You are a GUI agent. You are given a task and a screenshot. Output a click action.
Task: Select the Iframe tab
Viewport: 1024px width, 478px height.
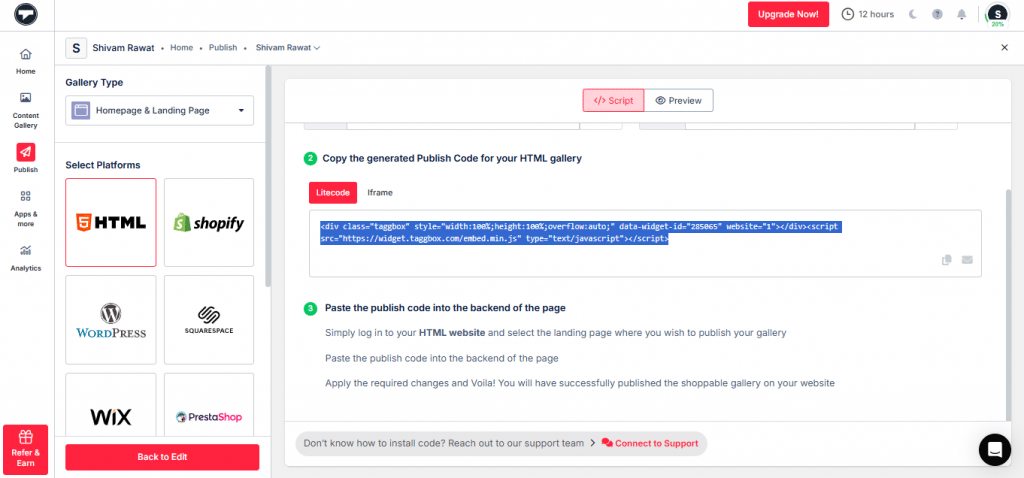pyautogui.click(x=380, y=193)
